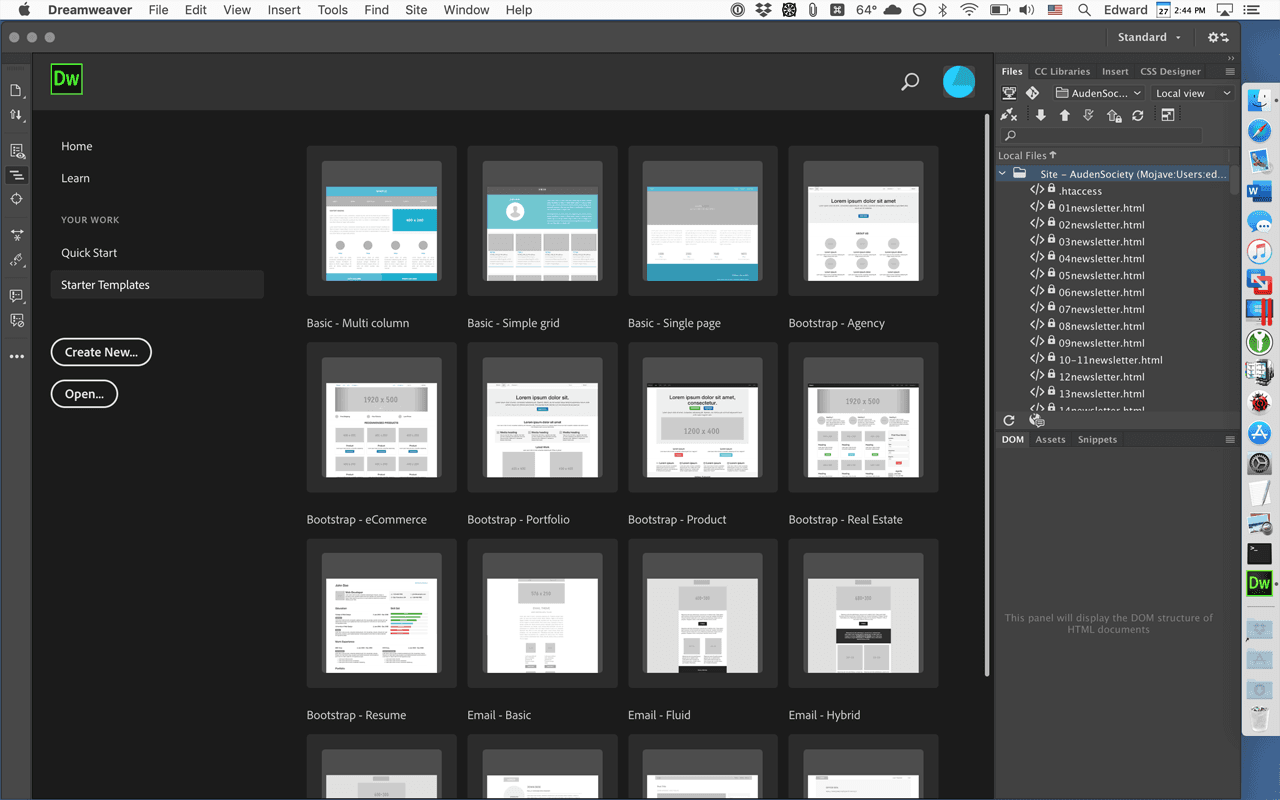Click the Live View Options icon
This screenshot has width=1280, height=800.
point(16,151)
